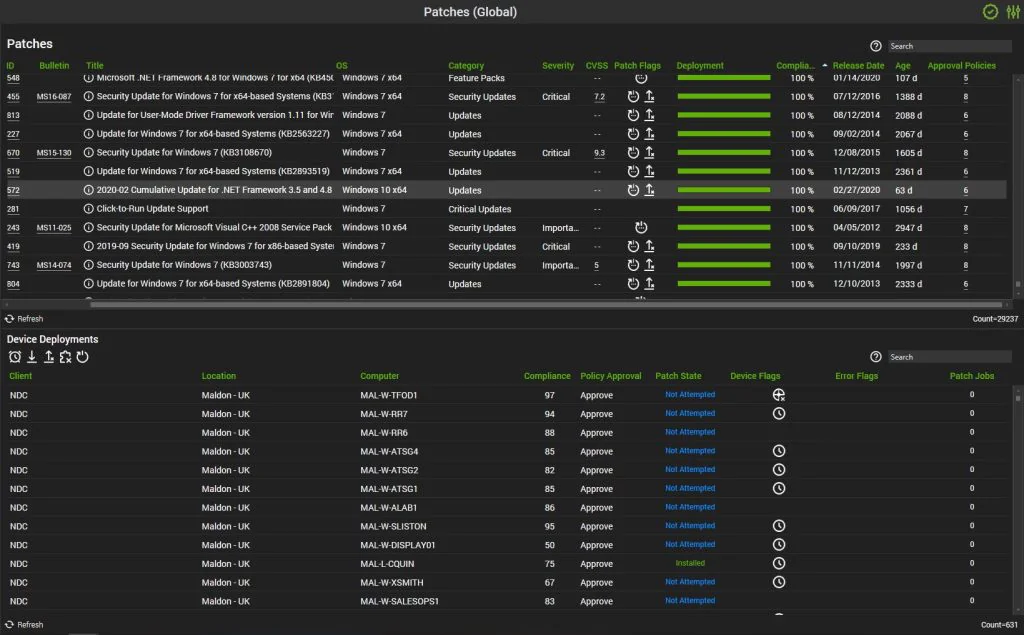Click the deployment progress bar for patch 804
Screen dimensions: 1024x635
(x=724, y=284)
